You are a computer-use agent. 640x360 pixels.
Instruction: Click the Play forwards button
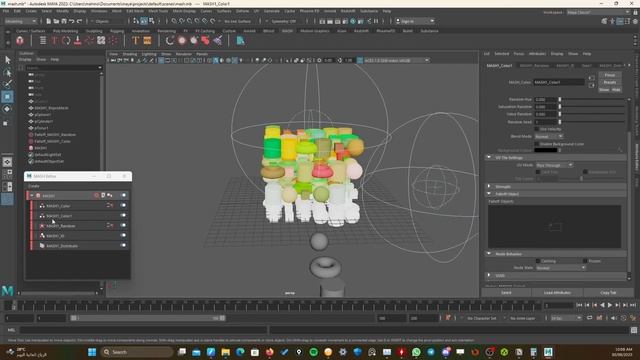pyautogui.click(x=610, y=305)
